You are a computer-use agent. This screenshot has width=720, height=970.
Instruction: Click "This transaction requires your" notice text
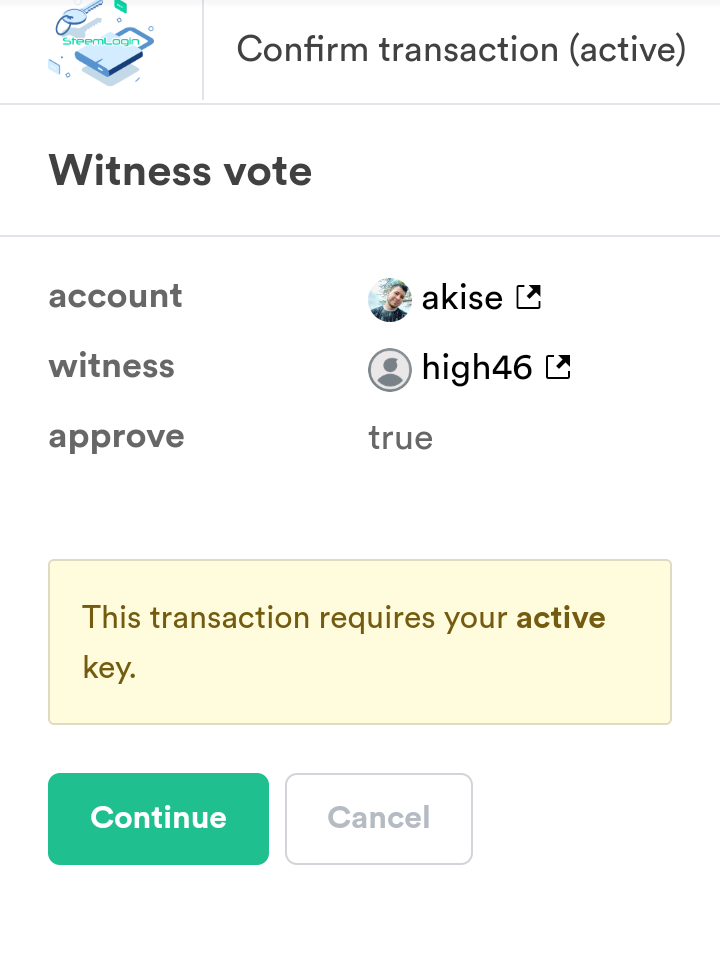point(296,617)
